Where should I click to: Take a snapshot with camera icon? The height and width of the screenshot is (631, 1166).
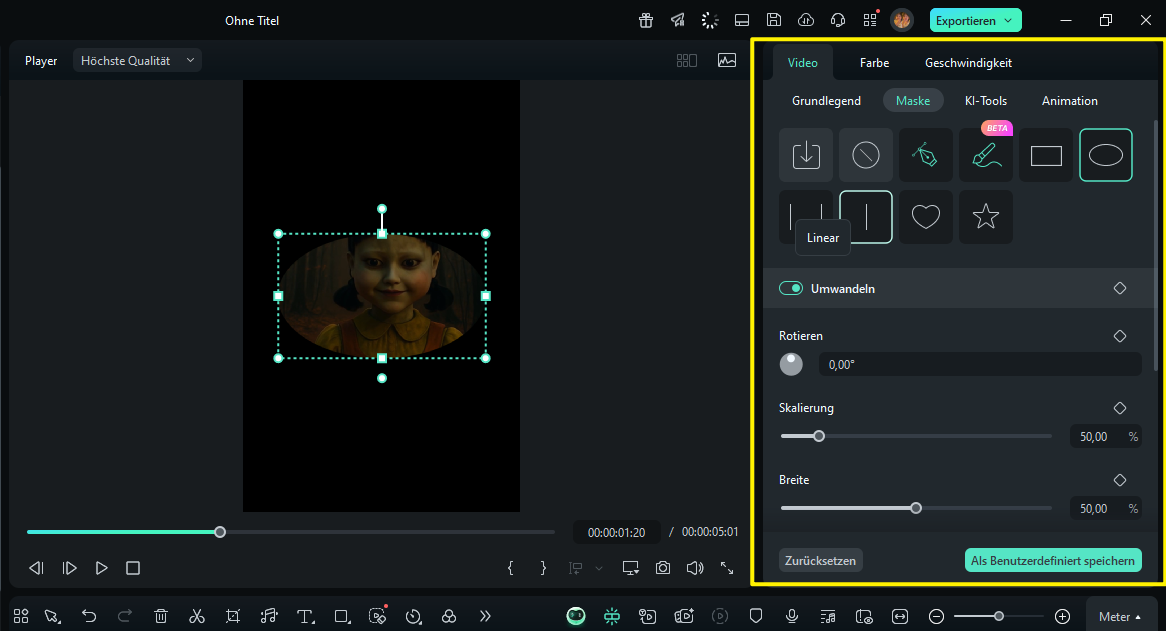pyautogui.click(x=663, y=568)
